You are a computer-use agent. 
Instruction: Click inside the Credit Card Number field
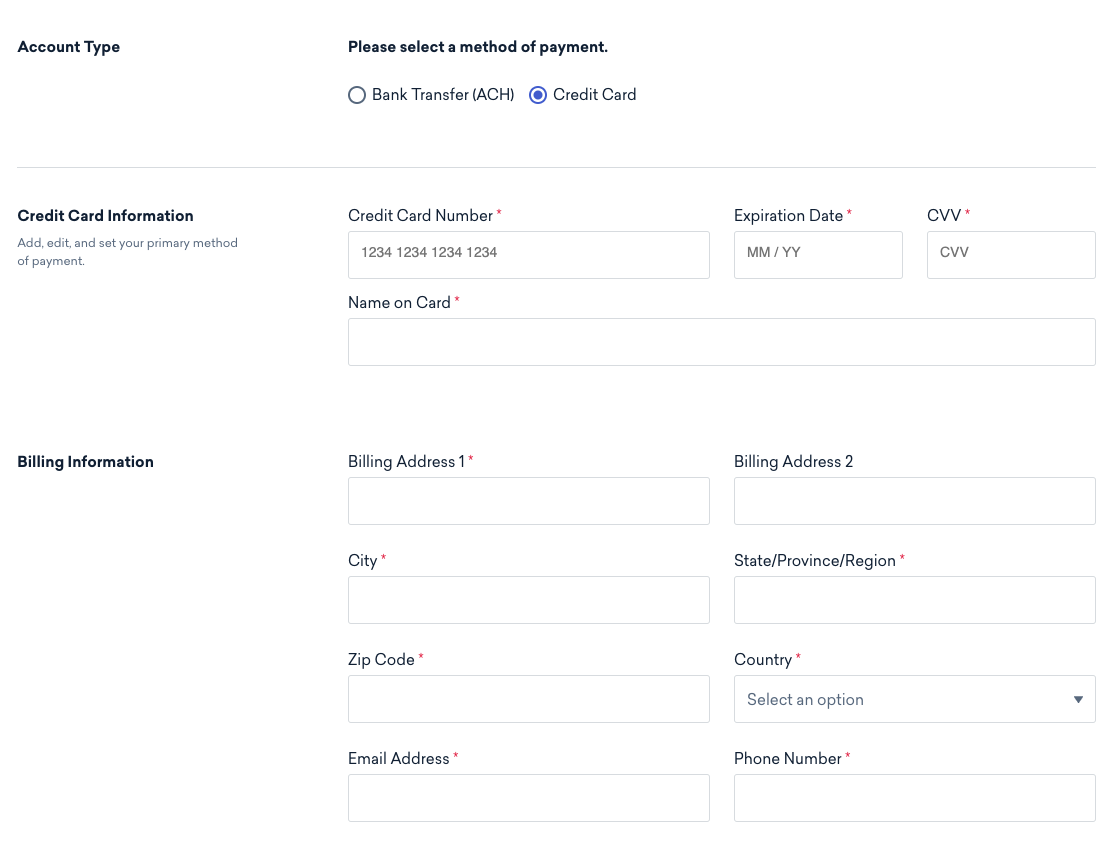coord(528,254)
